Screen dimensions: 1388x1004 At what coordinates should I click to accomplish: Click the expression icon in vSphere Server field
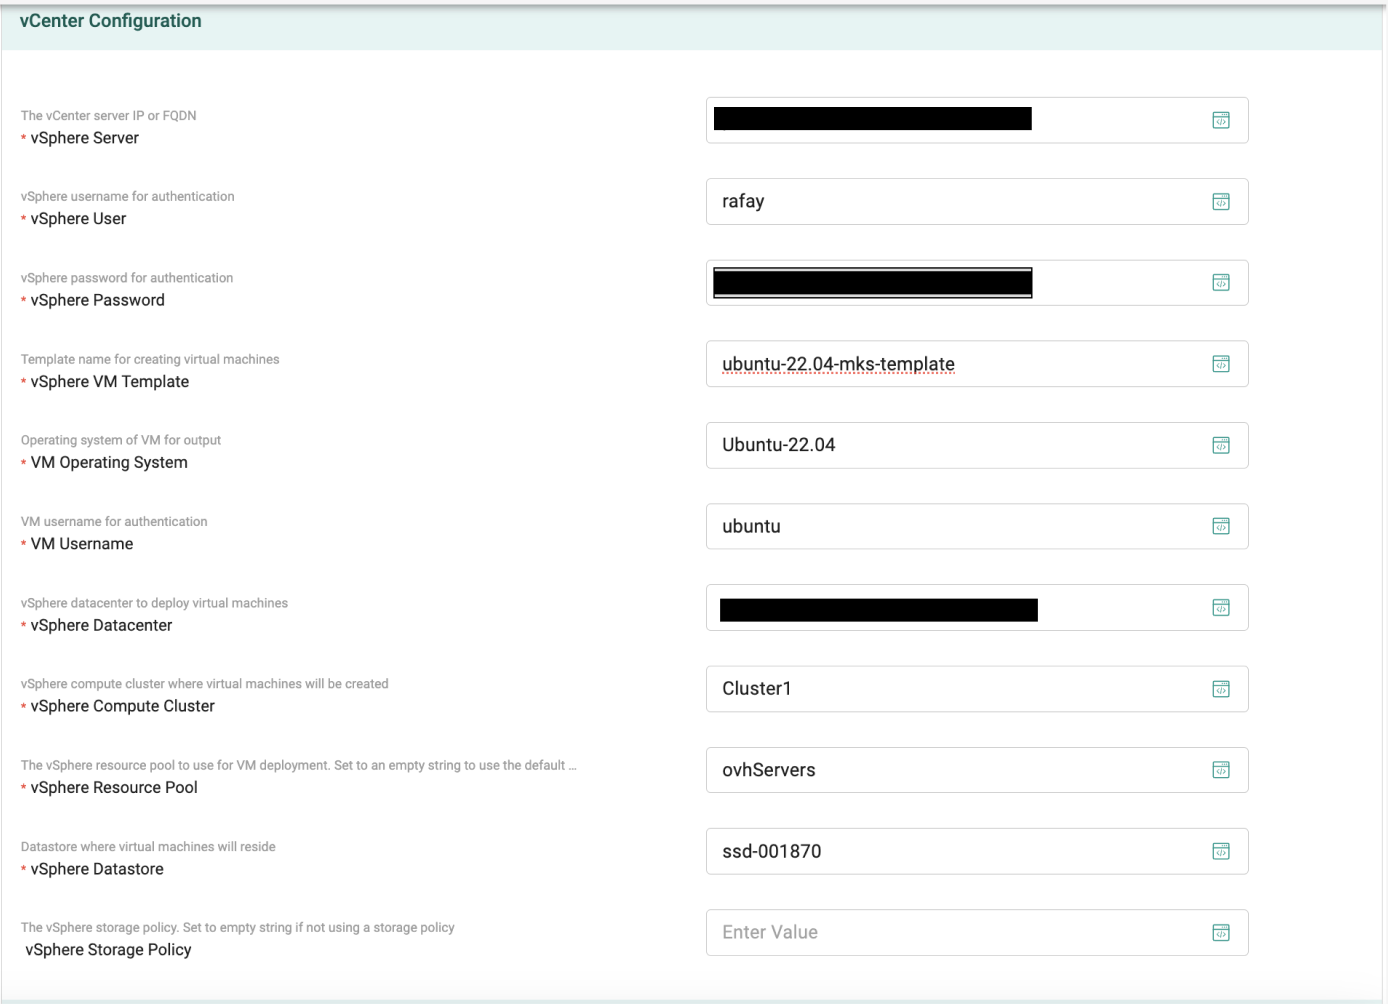[x=1221, y=120]
